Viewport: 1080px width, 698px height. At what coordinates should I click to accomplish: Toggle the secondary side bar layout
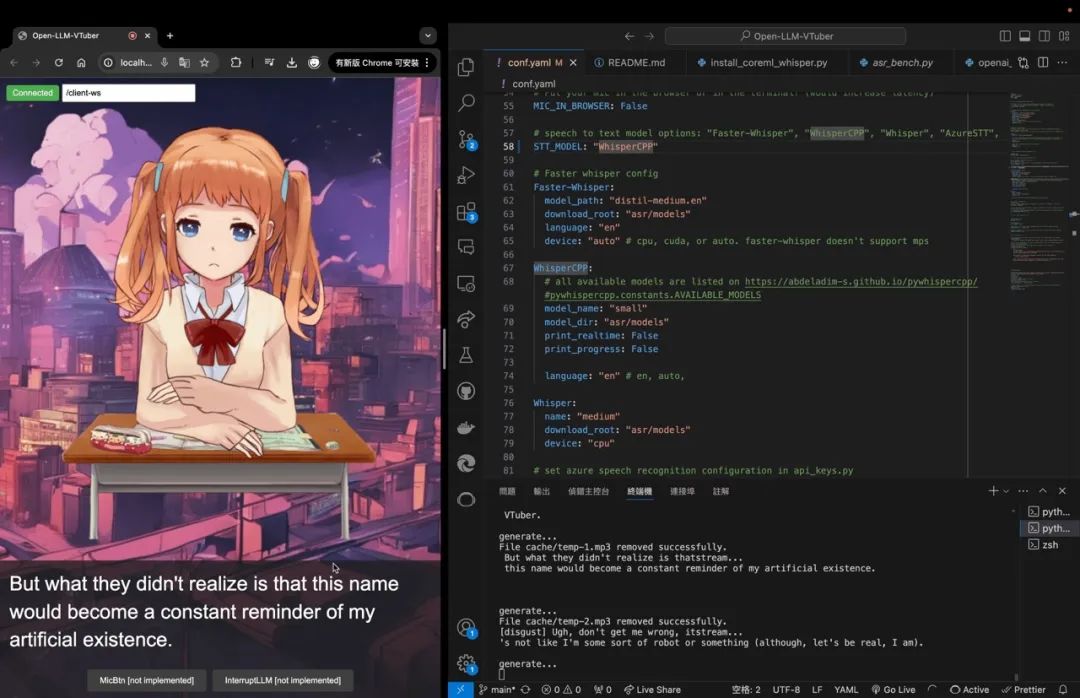(x=1044, y=36)
